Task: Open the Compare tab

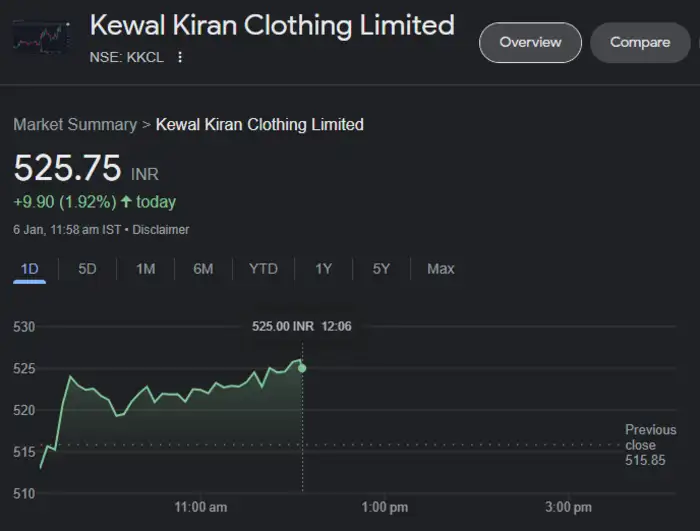Action: point(640,42)
